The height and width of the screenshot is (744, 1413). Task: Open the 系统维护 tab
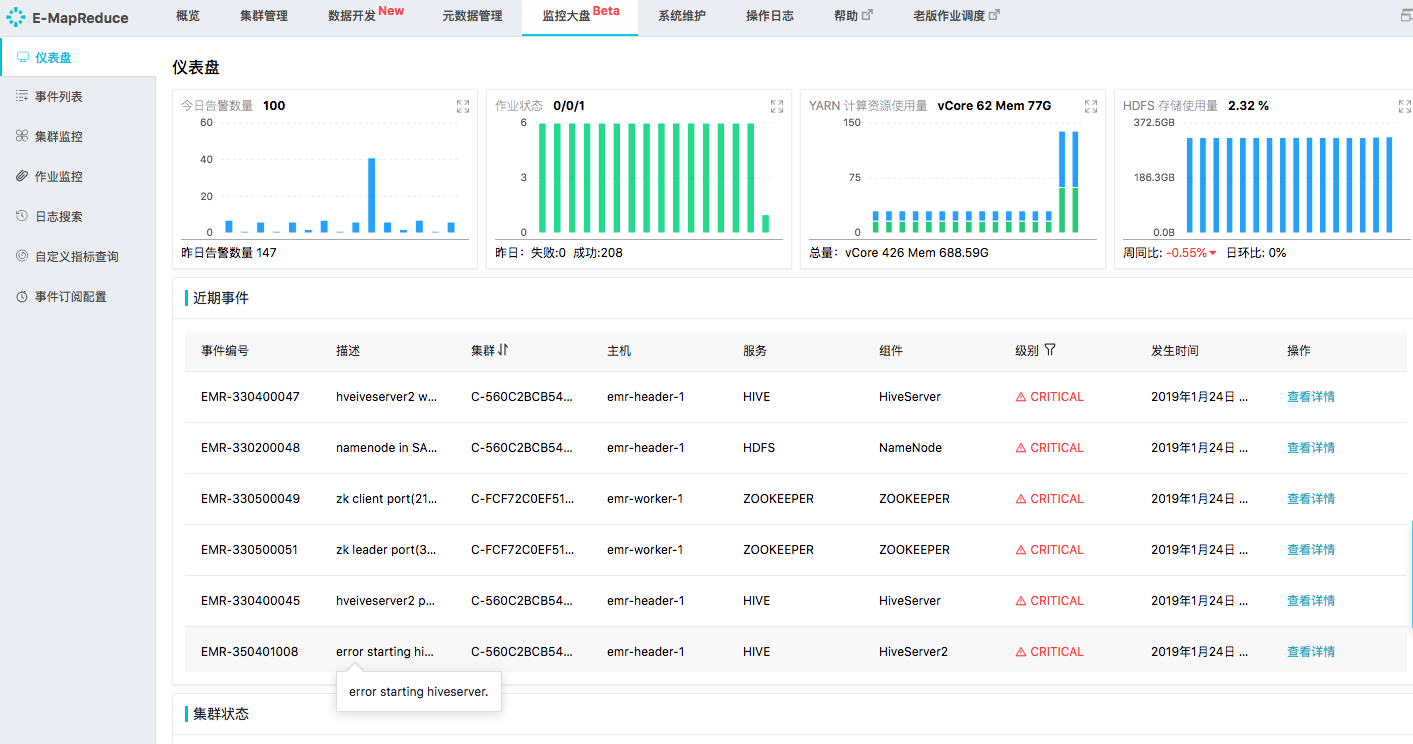coord(682,16)
